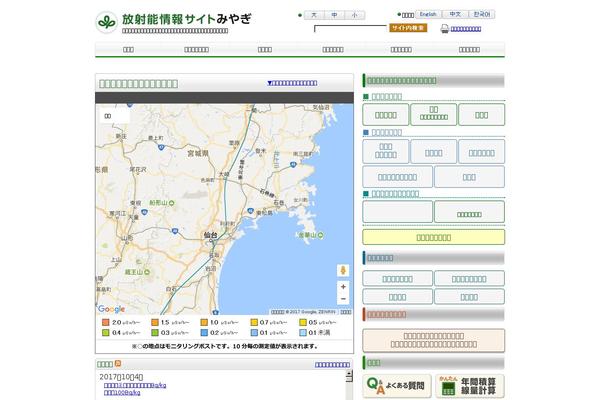The width and height of the screenshot is (600, 400).
Task: Click the 0.2 μSv/h legend swatch
Action: [204, 333]
